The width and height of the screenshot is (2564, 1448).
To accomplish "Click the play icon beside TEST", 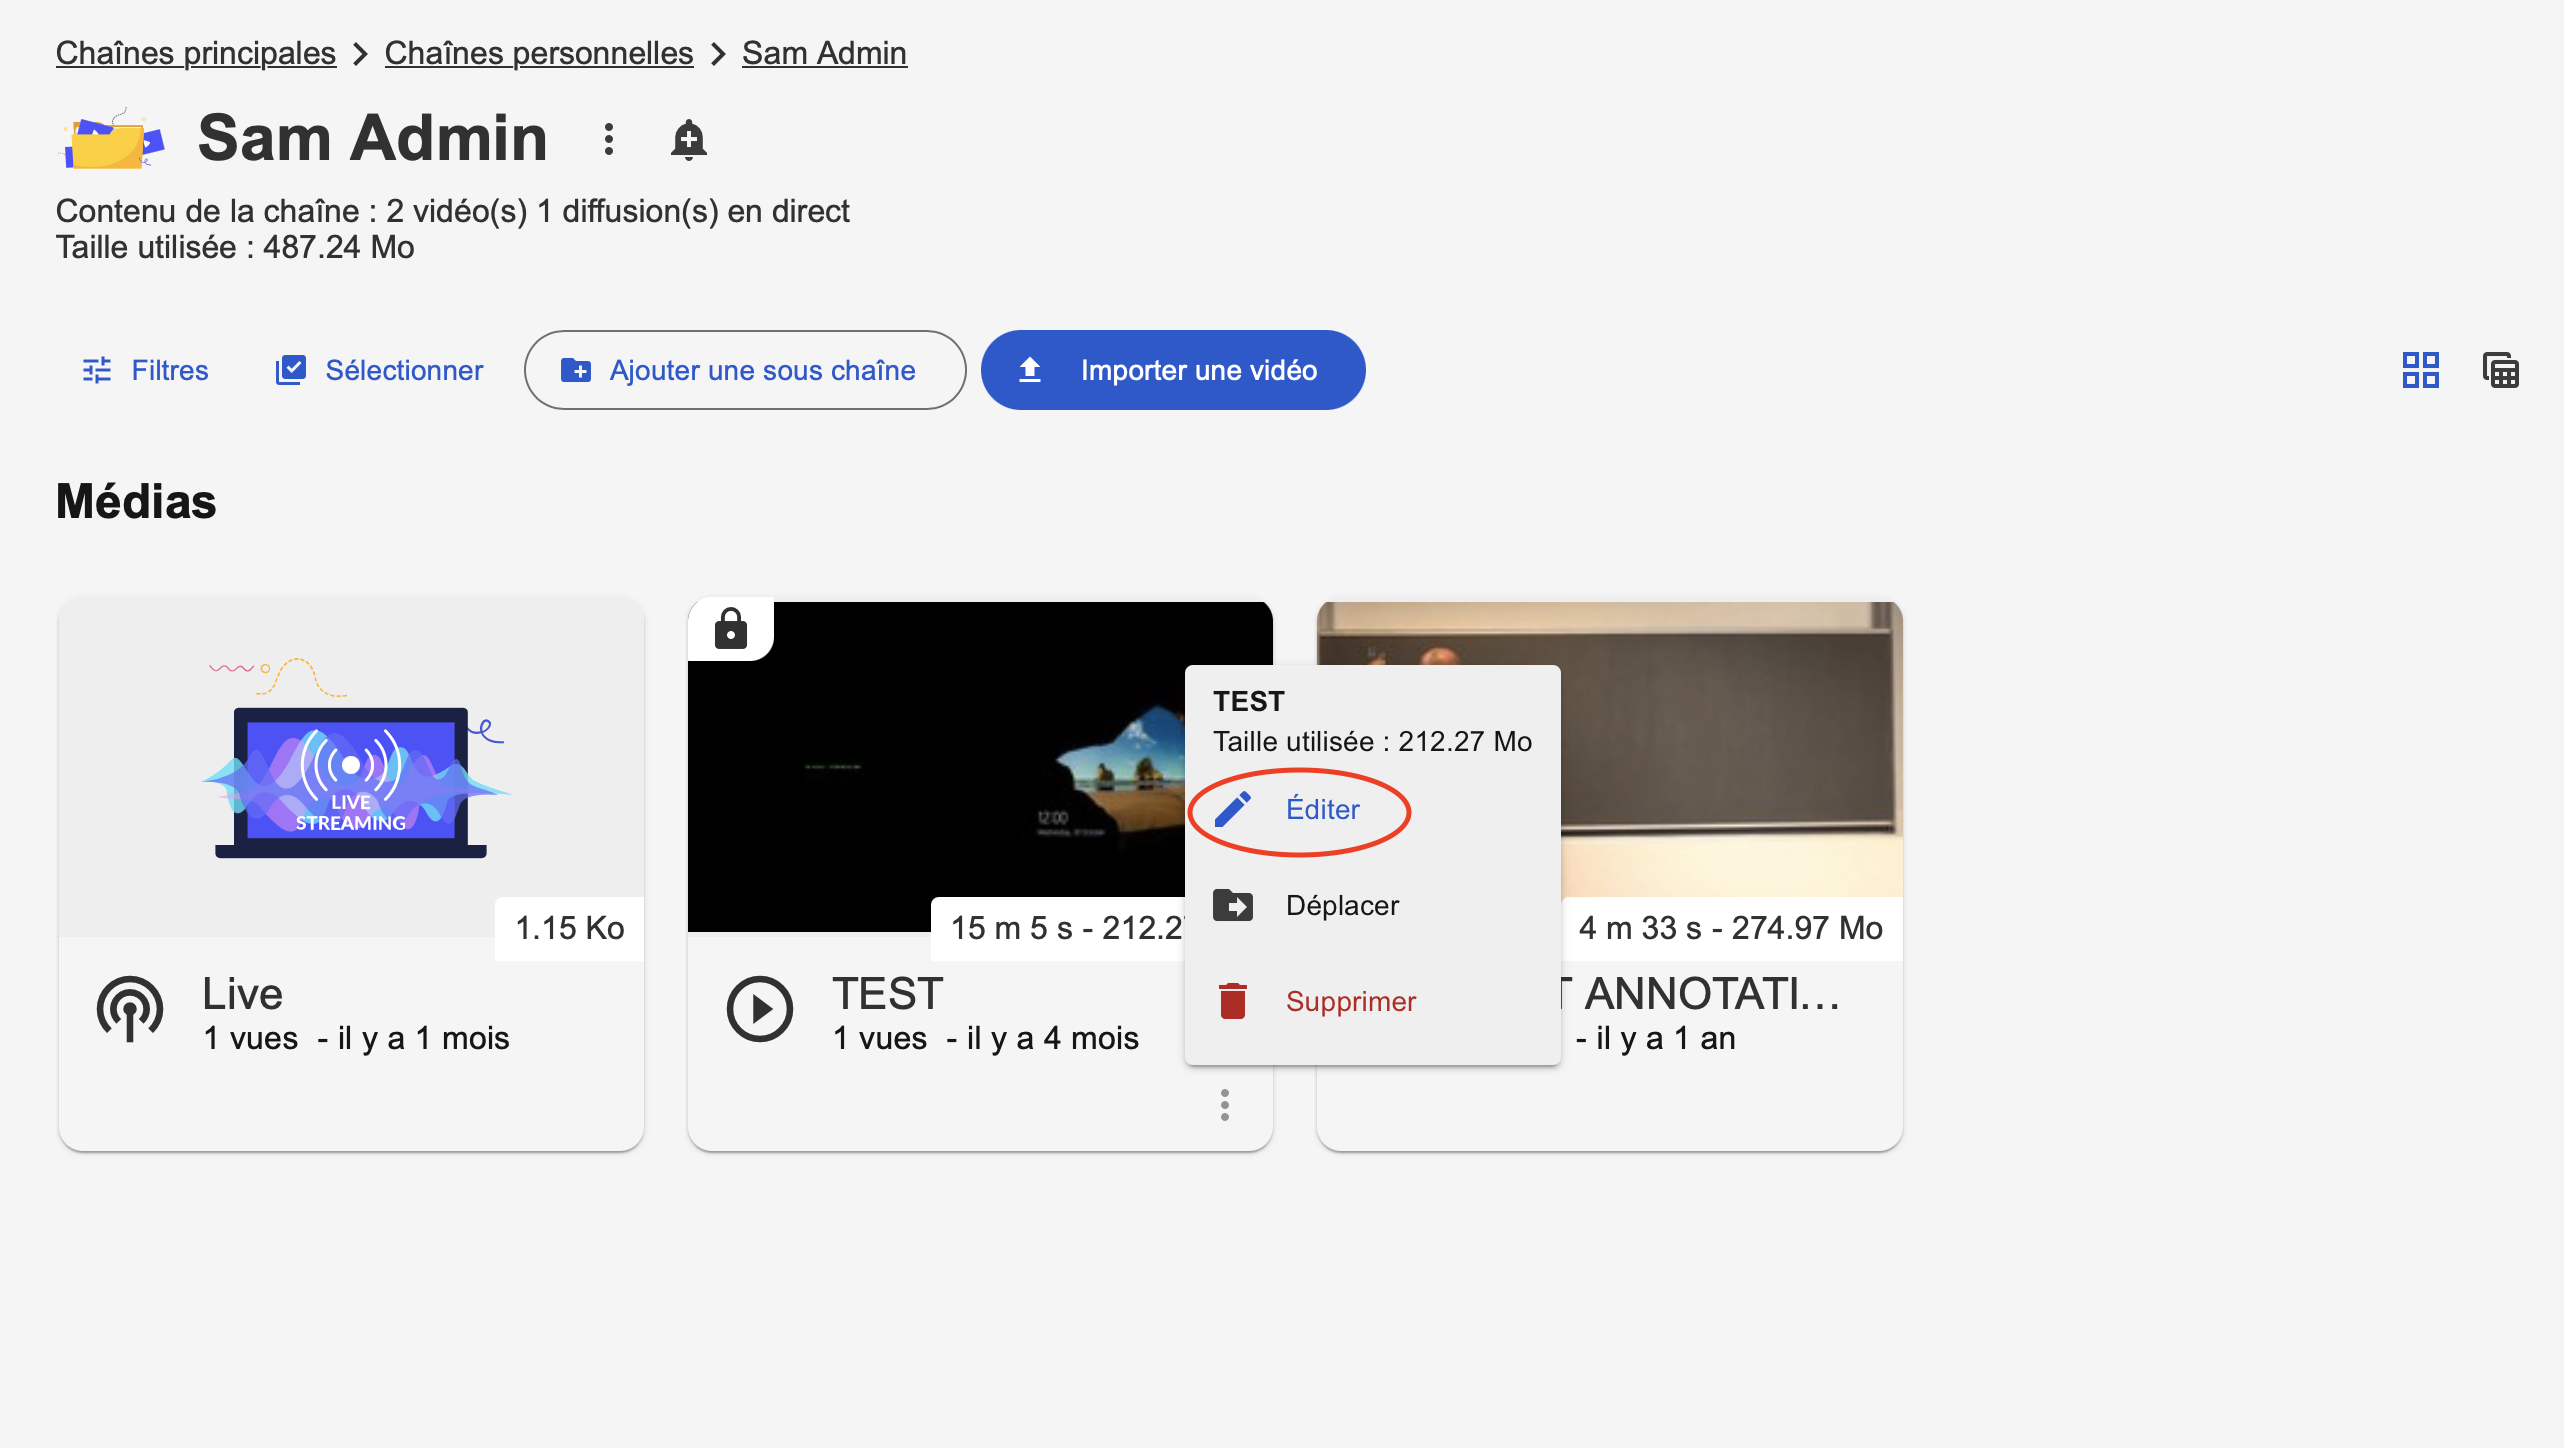I will coord(760,1009).
